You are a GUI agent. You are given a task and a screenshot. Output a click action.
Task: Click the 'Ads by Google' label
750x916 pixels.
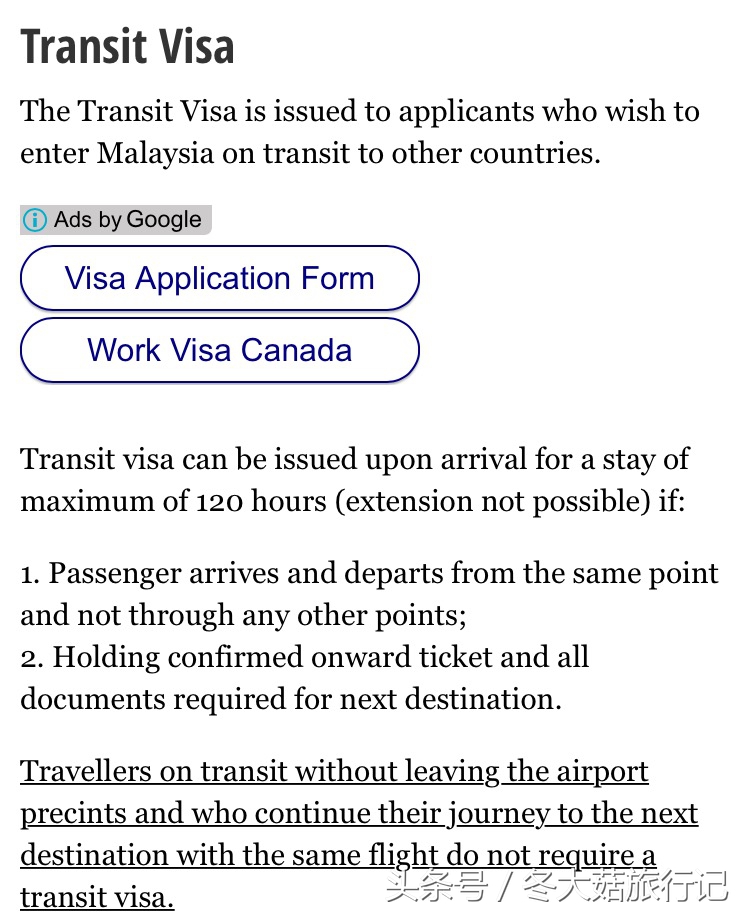point(115,220)
